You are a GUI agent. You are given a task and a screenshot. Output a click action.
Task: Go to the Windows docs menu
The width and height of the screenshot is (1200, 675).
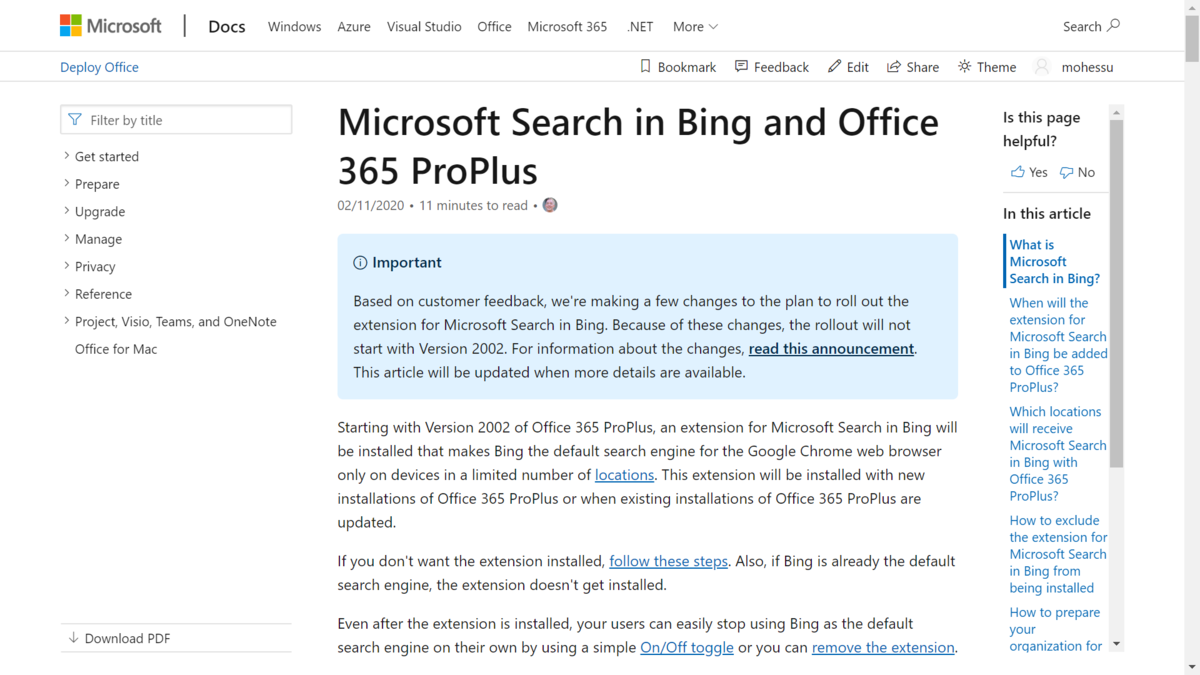point(294,27)
